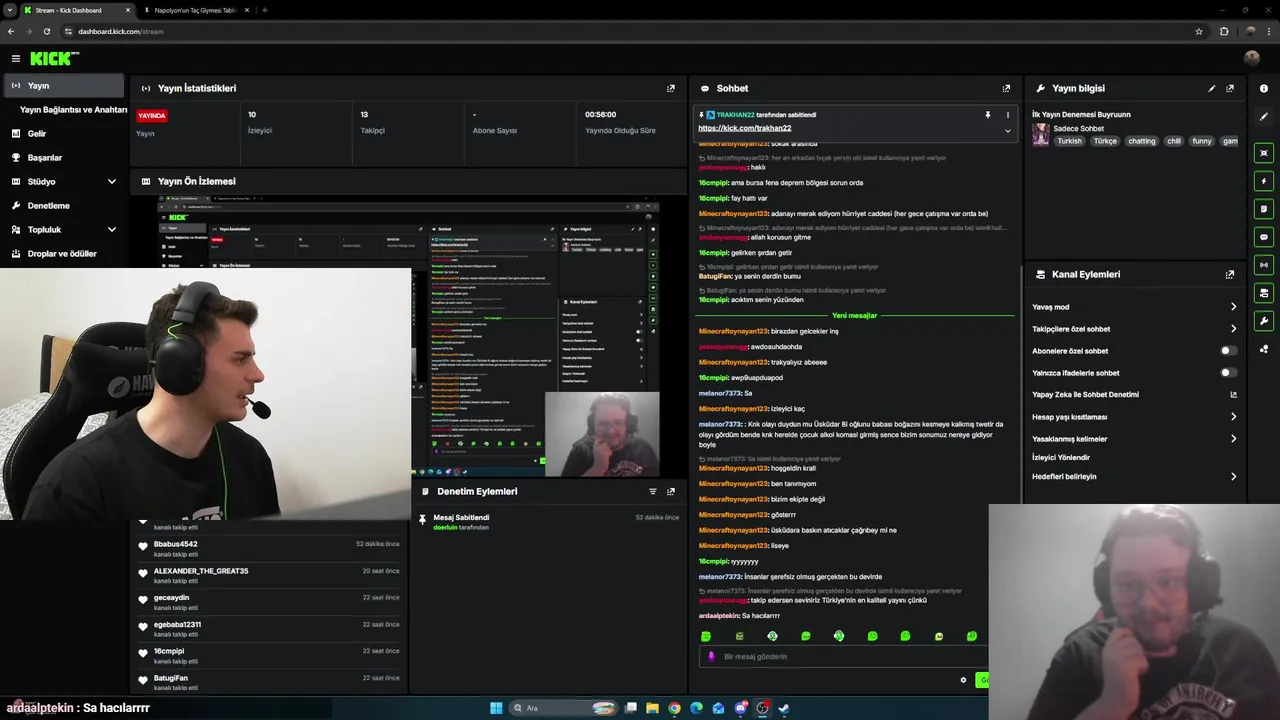1280x720 pixels.
Task: Pop out the Kanal Eylemleri panel
Action: click(1230, 274)
